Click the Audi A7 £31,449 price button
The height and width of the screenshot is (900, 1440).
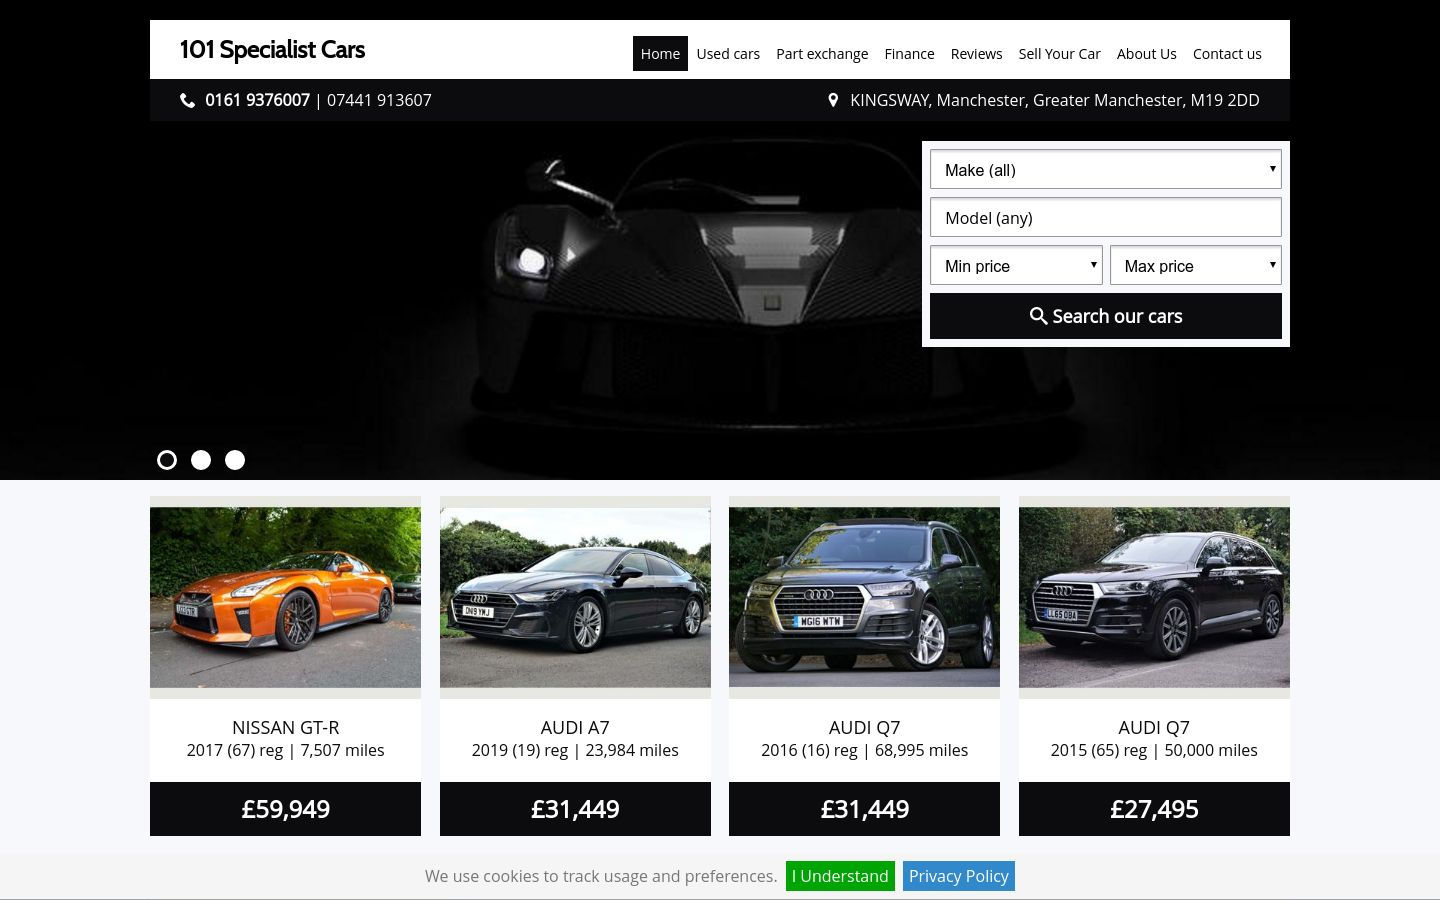click(575, 809)
